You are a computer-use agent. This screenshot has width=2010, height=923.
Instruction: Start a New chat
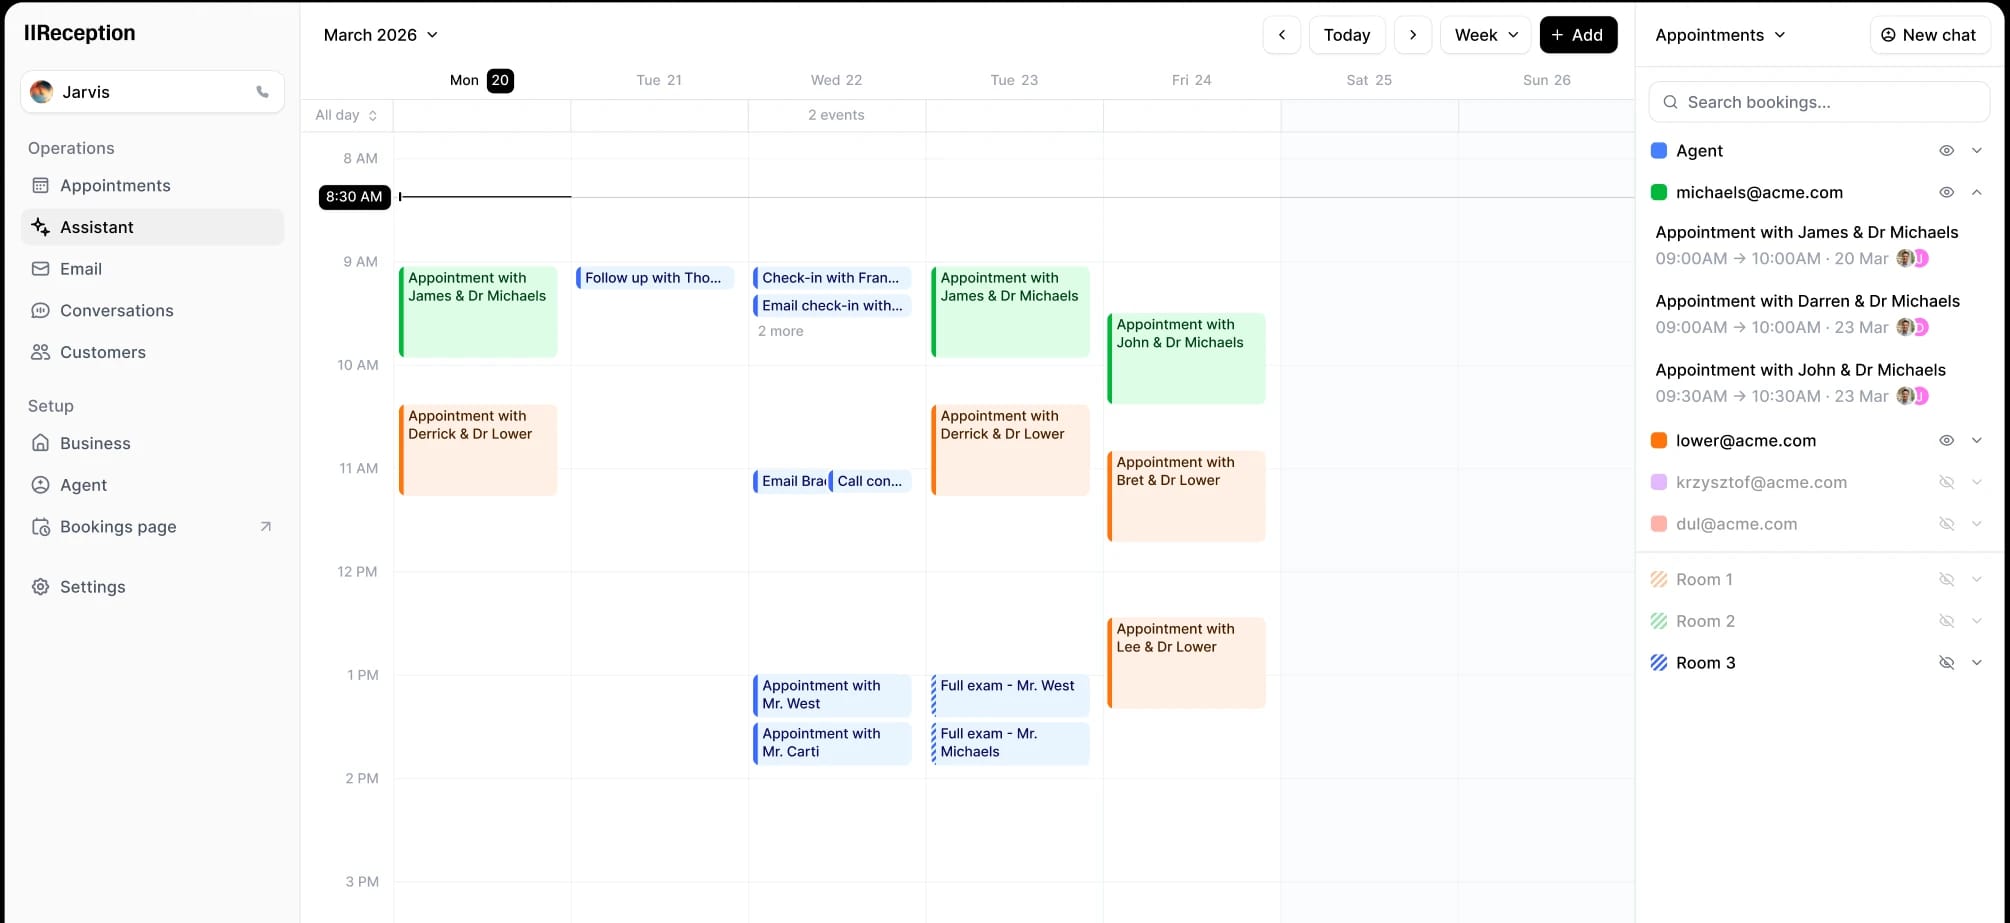pyautogui.click(x=1929, y=34)
